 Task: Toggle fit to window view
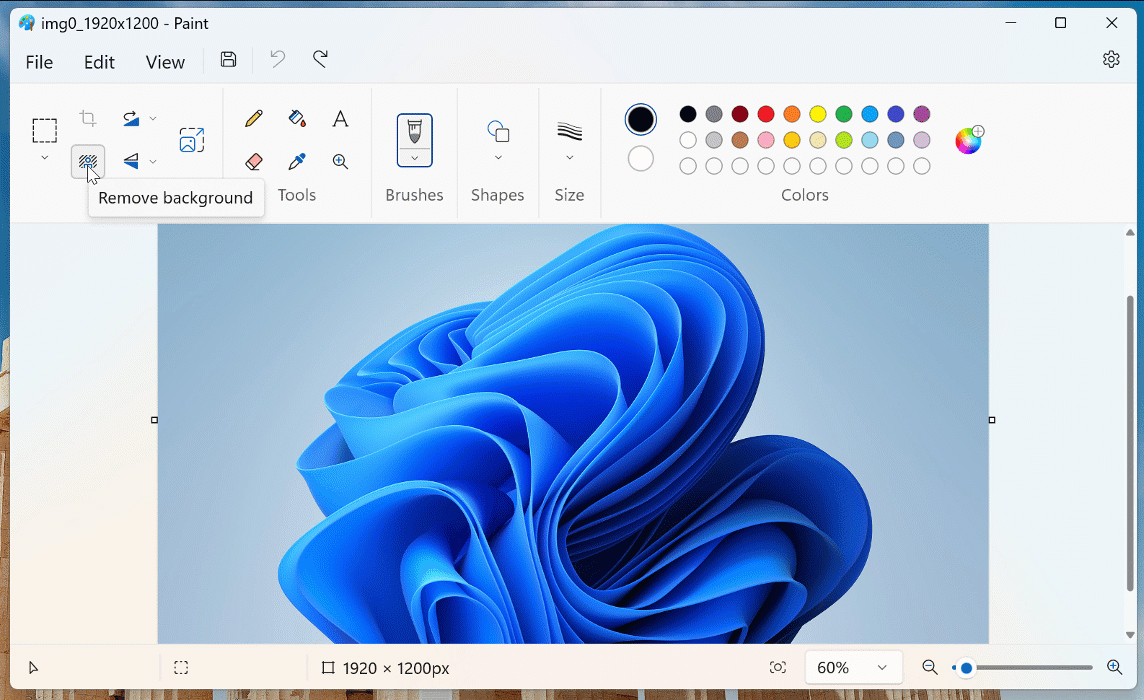(778, 667)
